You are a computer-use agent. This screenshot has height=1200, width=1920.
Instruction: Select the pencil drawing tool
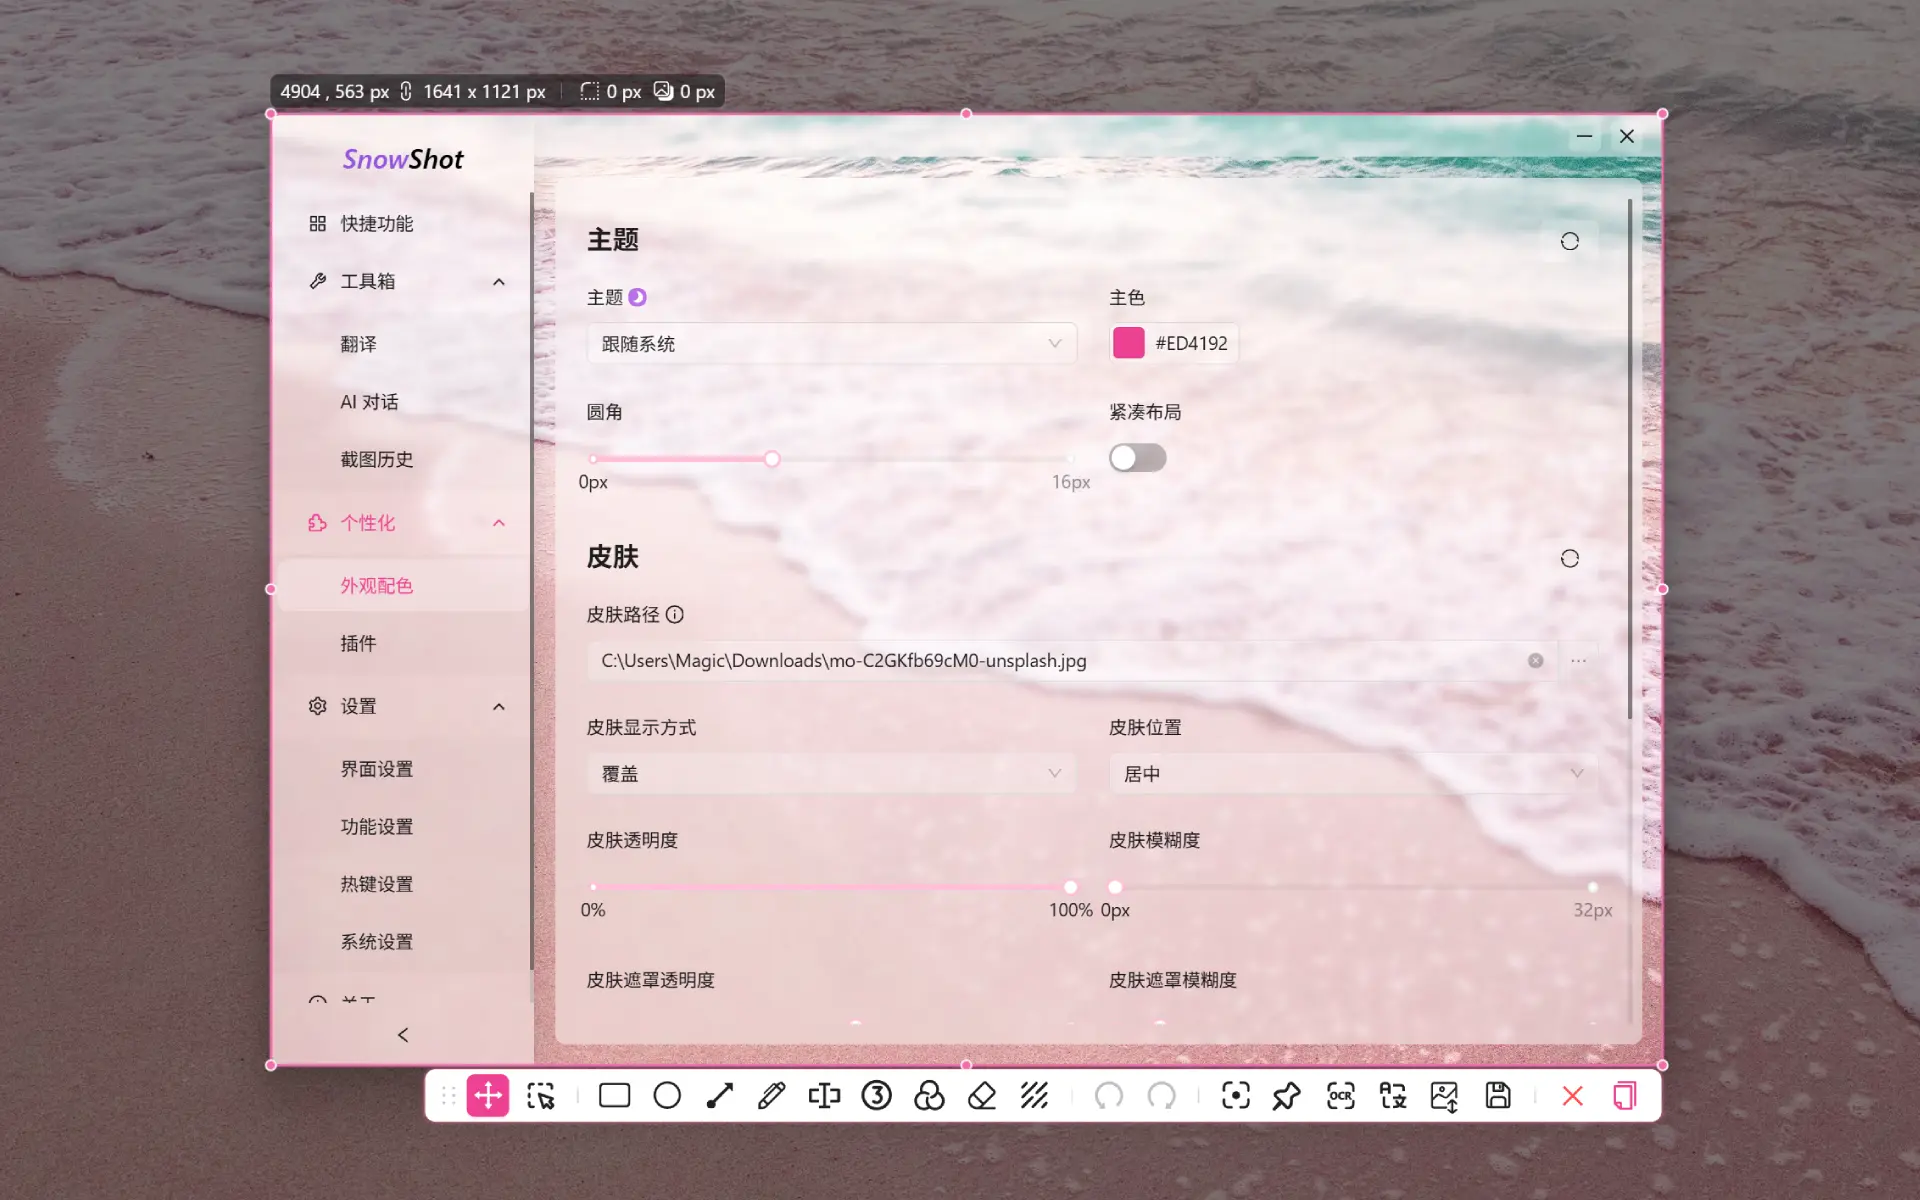click(x=771, y=1096)
